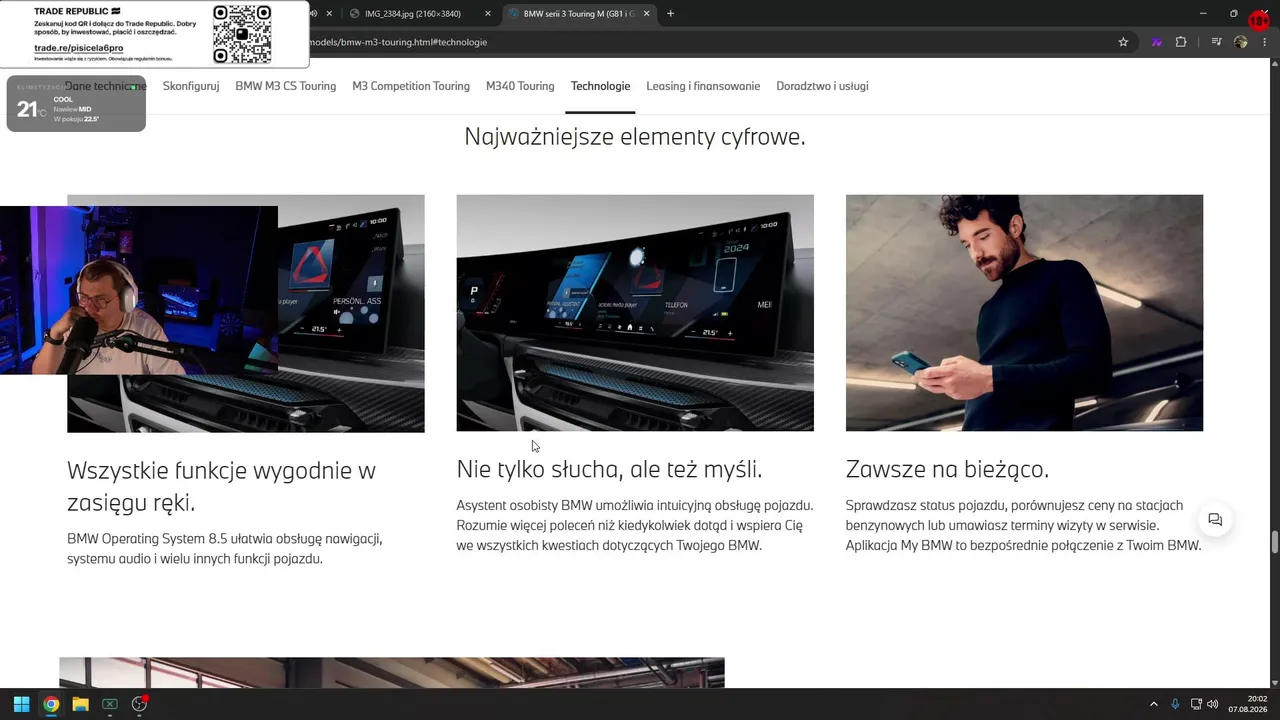This screenshot has width=1280, height=720.
Task: Close the IMG_2384.jpg tab
Action: (488, 14)
